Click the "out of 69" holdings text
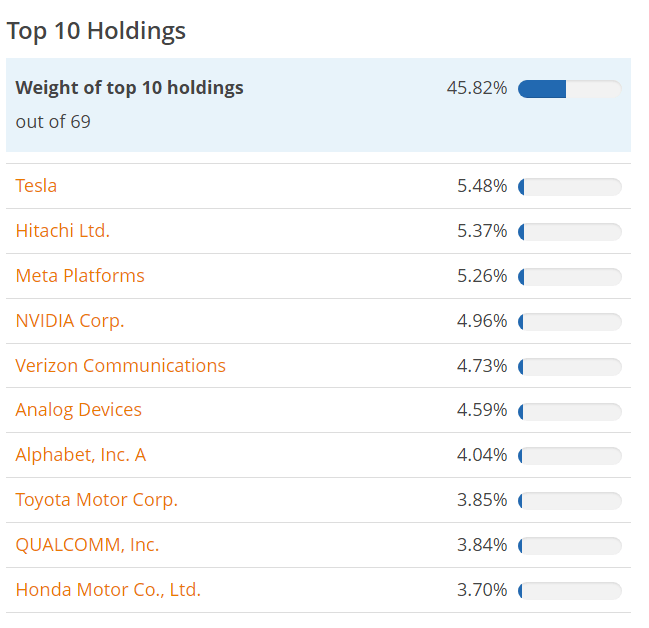 coord(53,122)
